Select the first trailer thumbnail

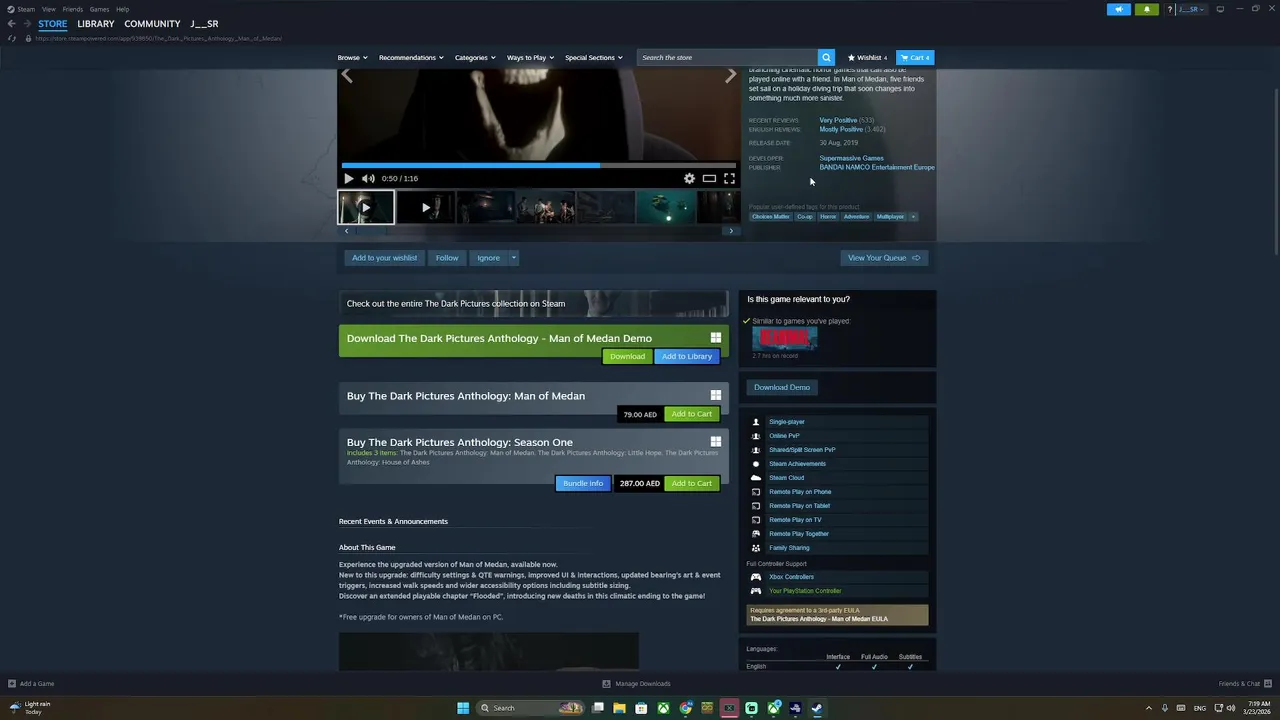pyautogui.click(x=366, y=207)
